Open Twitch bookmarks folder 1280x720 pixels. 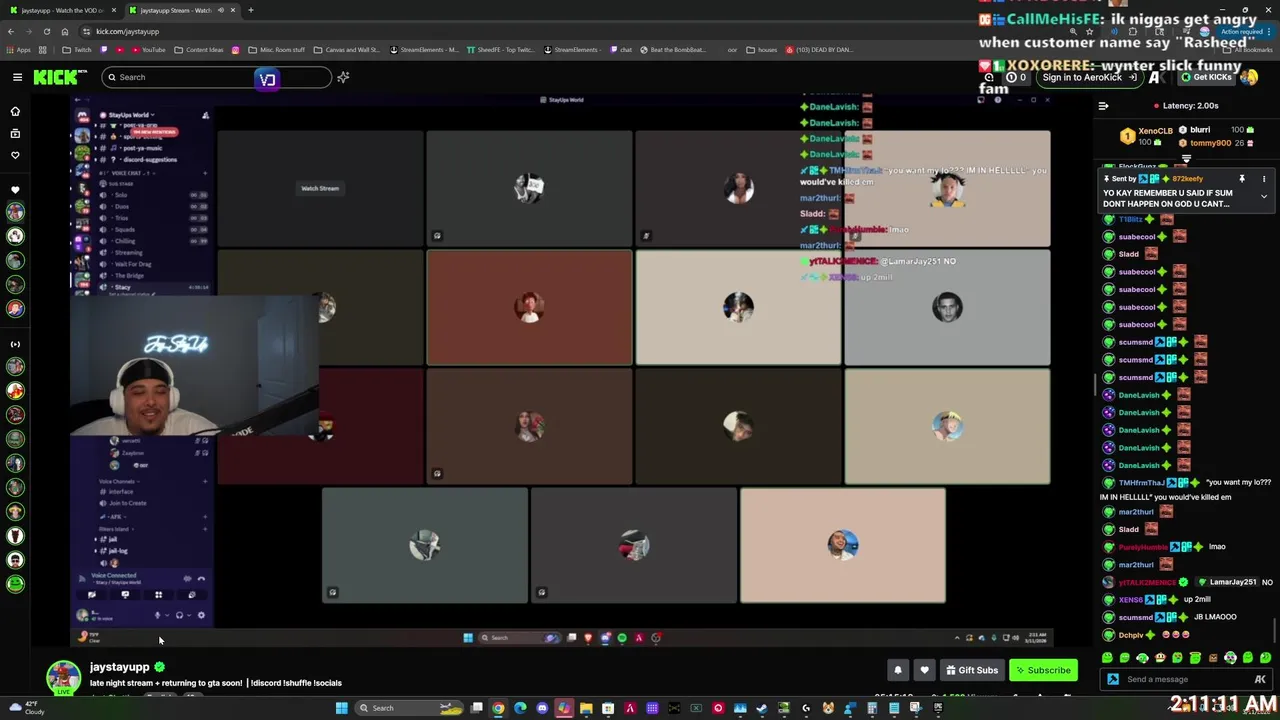click(x=77, y=50)
